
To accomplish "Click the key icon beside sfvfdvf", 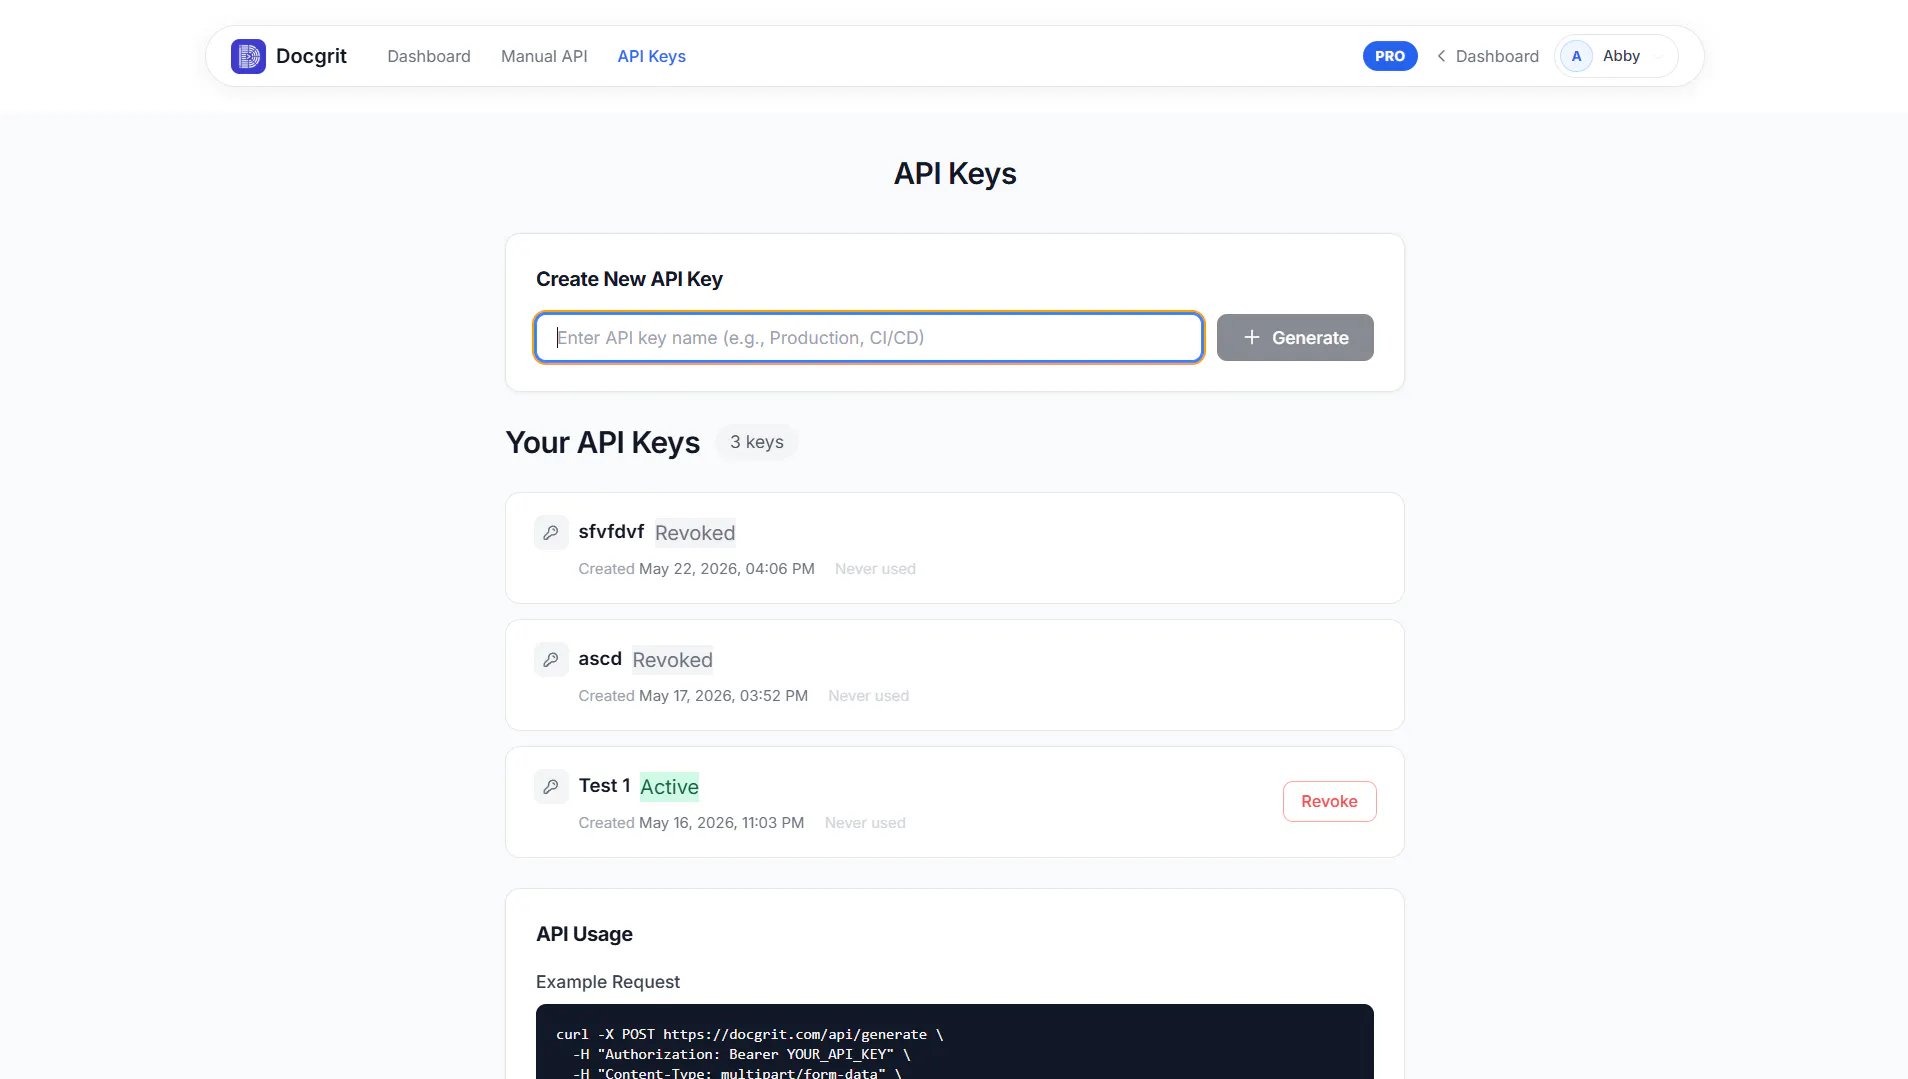I will pyautogui.click(x=551, y=533).
